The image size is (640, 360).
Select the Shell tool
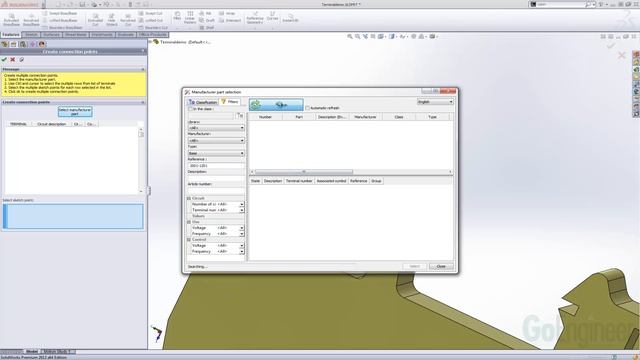click(x=207, y=27)
